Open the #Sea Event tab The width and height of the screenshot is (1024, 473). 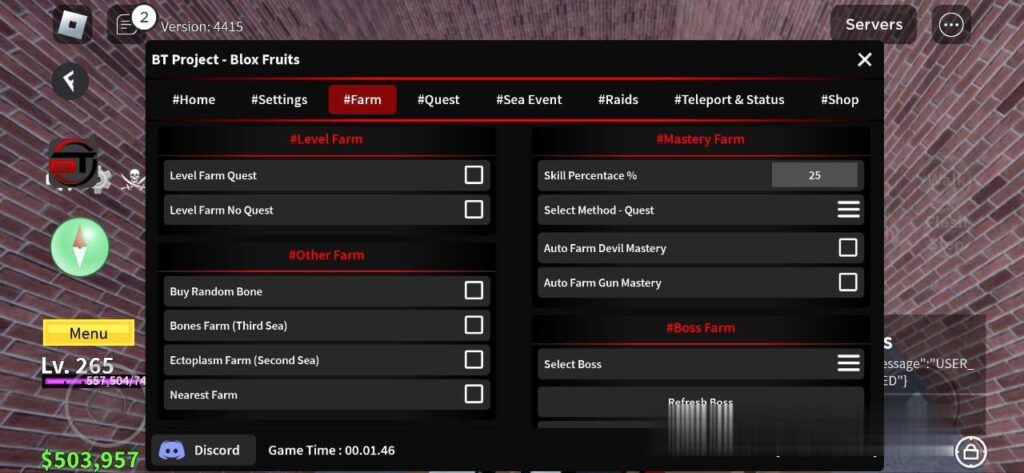tap(529, 99)
